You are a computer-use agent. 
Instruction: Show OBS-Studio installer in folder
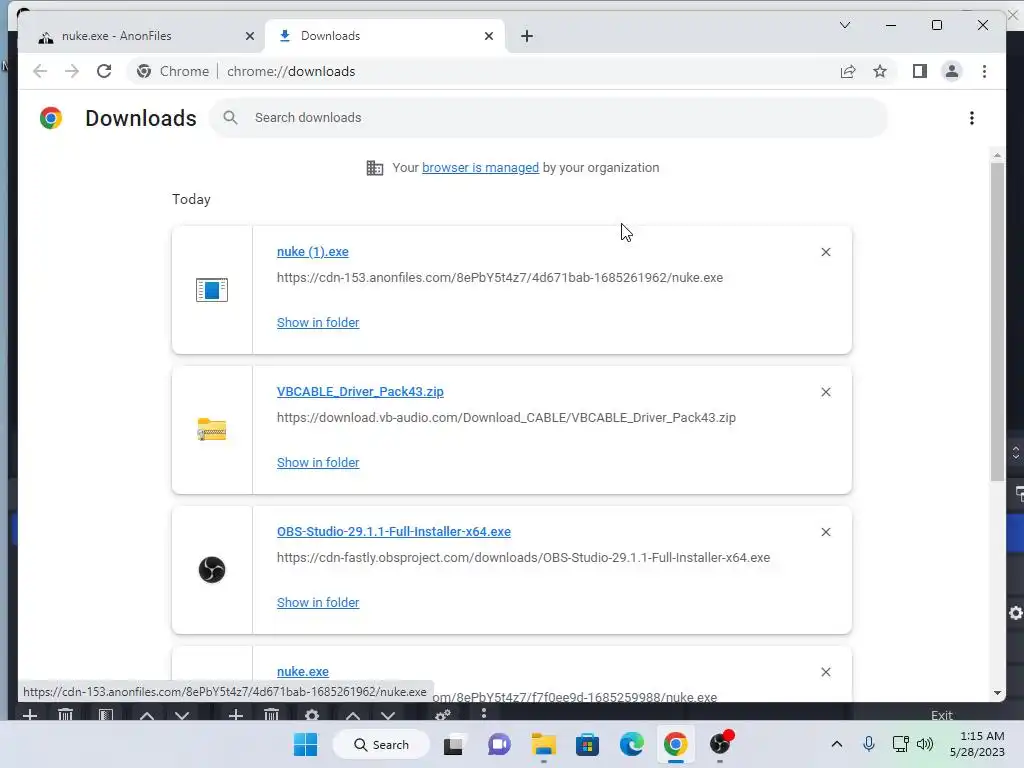point(318,603)
